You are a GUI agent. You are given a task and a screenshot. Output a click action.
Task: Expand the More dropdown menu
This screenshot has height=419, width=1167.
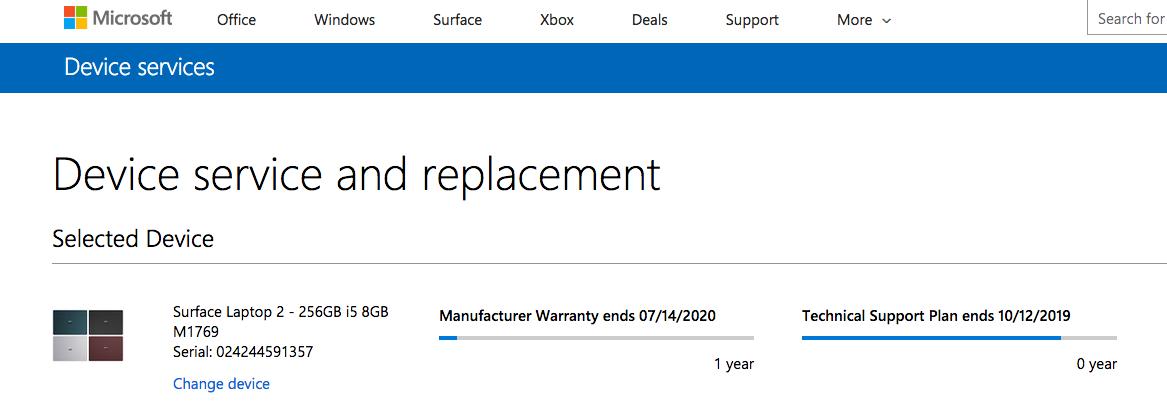pos(863,20)
